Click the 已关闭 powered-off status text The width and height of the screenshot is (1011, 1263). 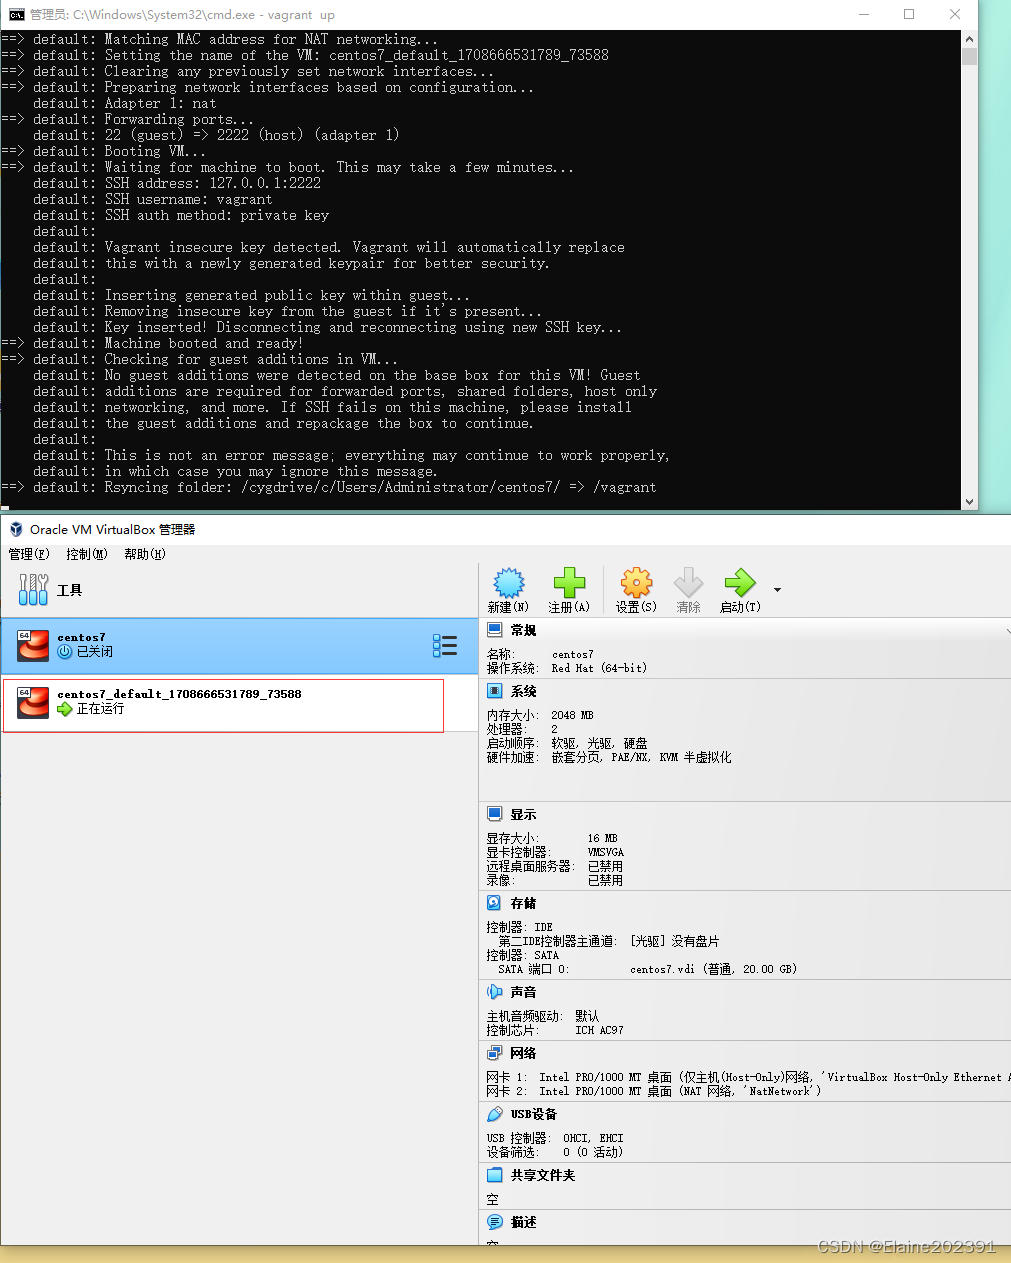(94, 652)
